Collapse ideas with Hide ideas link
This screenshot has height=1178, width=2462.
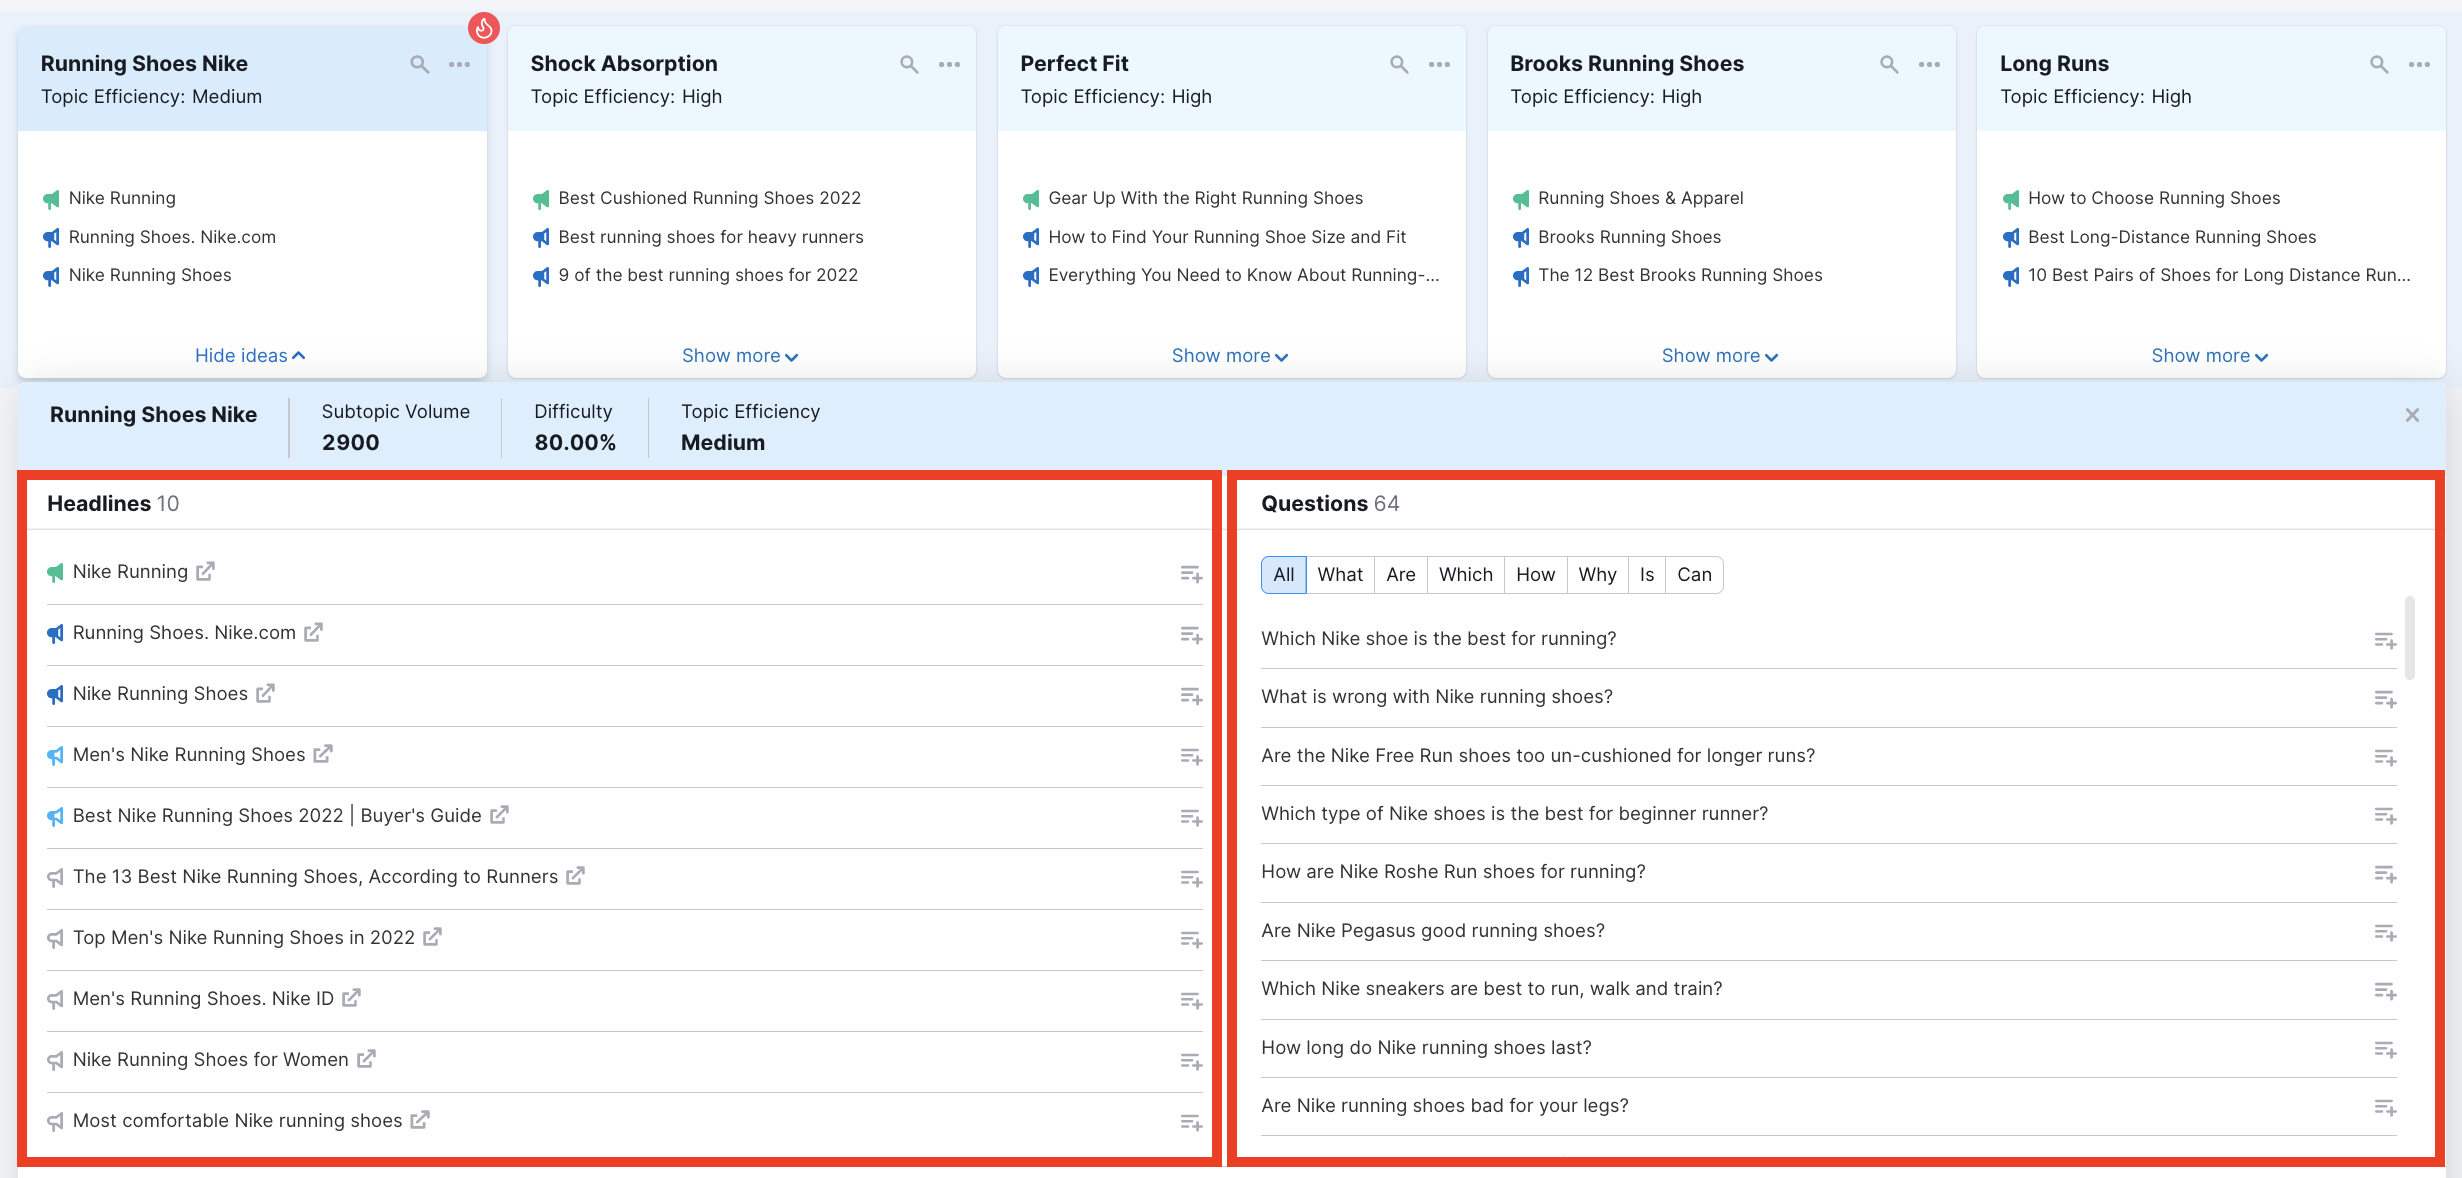249,355
